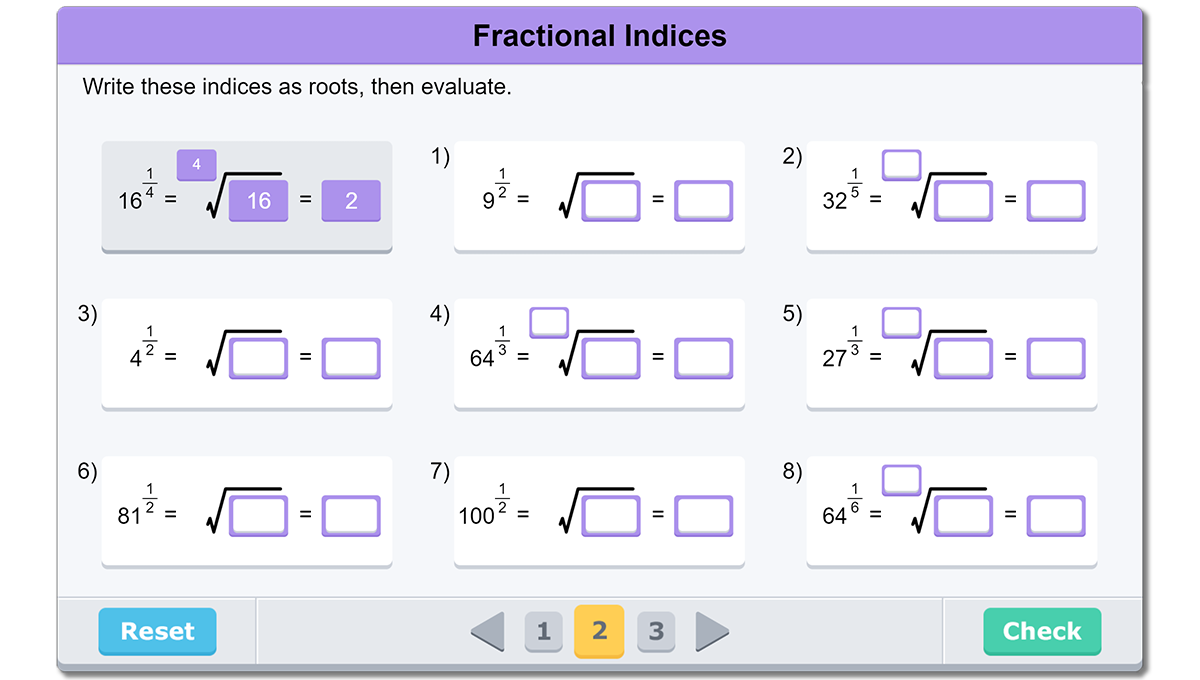The height and width of the screenshot is (680, 1200).
Task: Click root index box for question 8
Action: point(902,480)
